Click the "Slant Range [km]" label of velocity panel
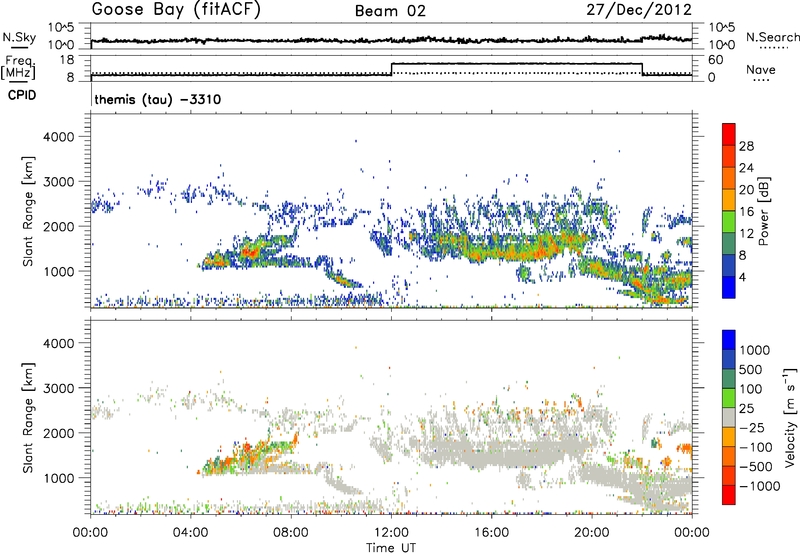Viewport: 800px width, 554px height. point(28,418)
